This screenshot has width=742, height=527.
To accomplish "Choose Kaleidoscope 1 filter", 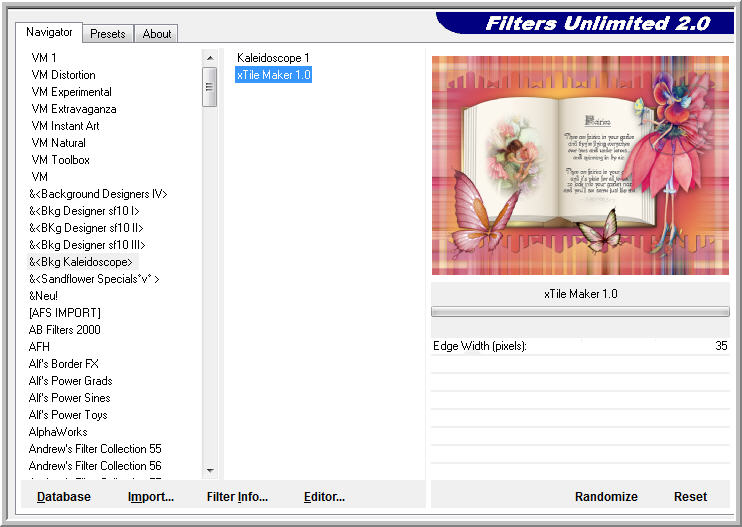I will (273, 58).
